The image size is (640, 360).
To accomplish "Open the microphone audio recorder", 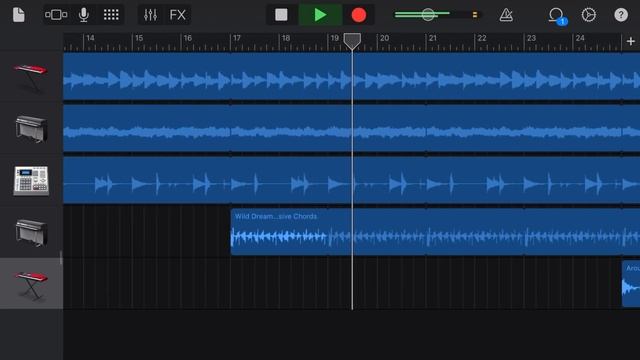I will [84, 15].
